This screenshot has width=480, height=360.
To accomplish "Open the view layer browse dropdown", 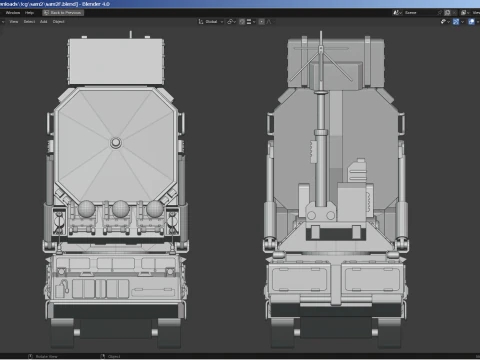I will [x=465, y=13].
